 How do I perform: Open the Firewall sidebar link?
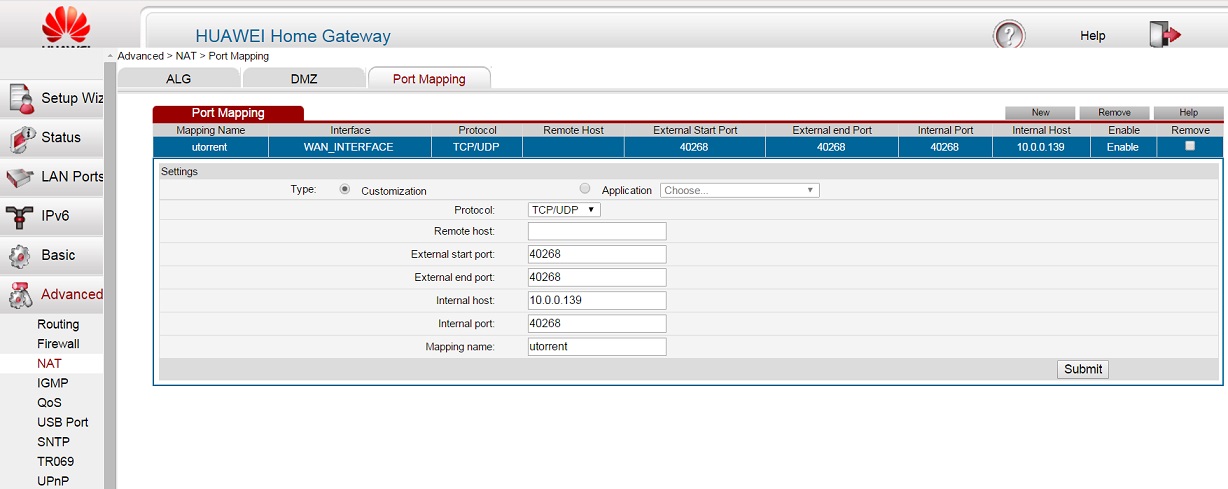(58, 344)
